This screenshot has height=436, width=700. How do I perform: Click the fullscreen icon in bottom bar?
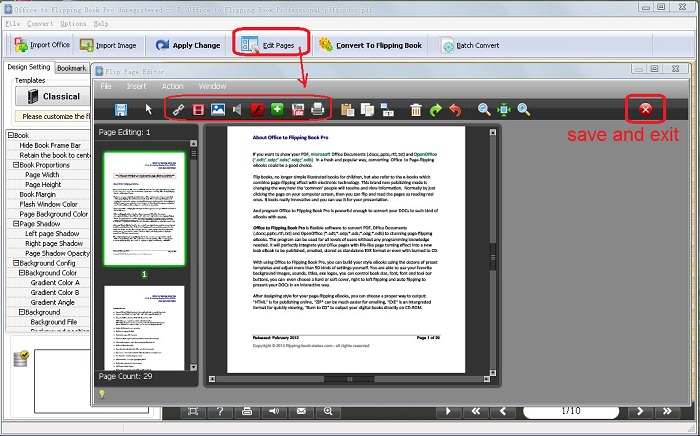pyautogui.click(x=193, y=411)
